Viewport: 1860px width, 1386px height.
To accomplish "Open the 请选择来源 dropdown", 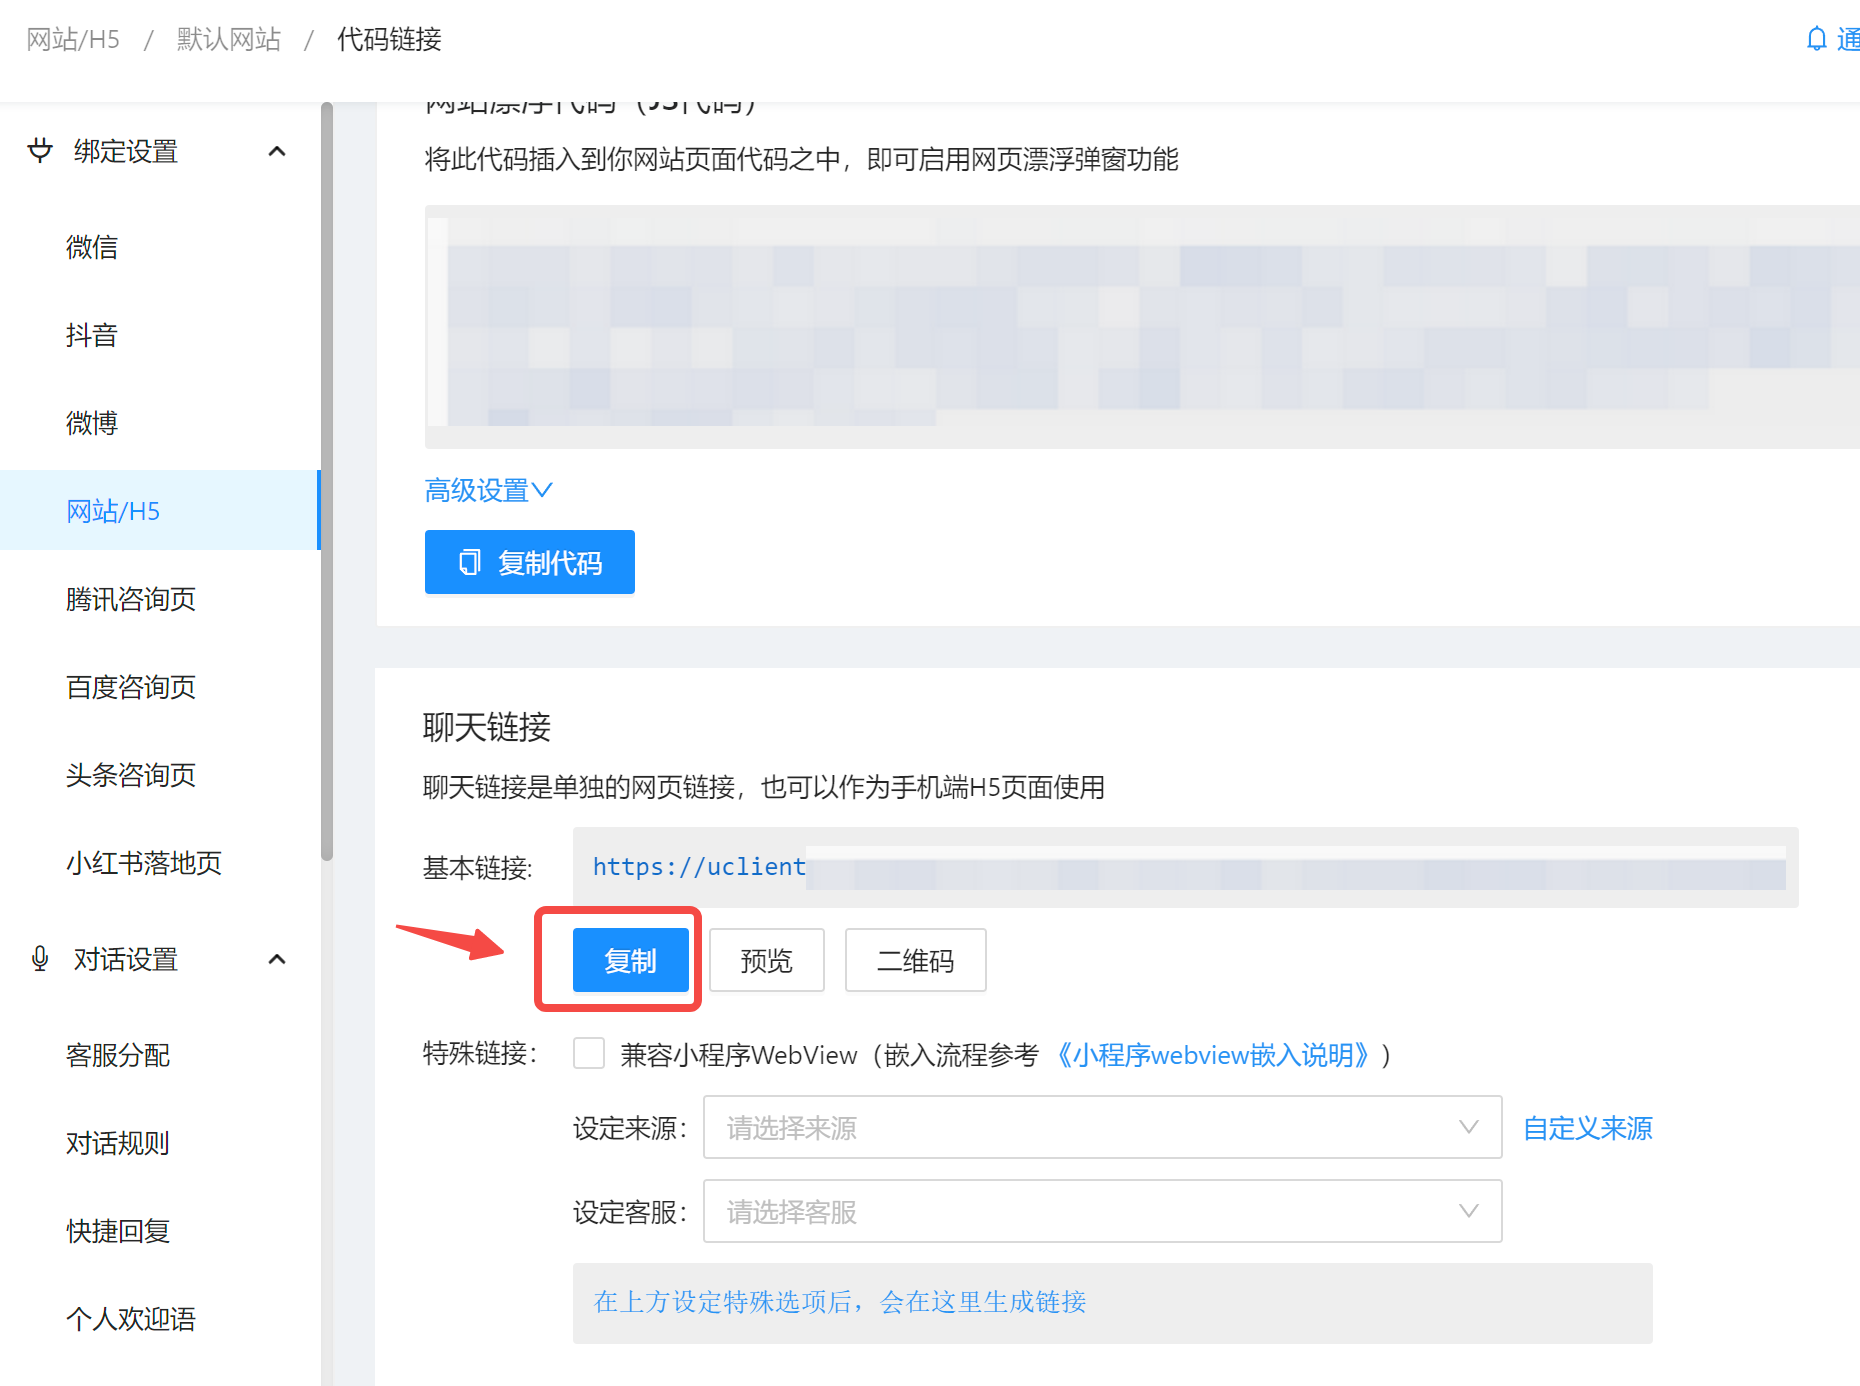I will (x=1100, y=1127).
